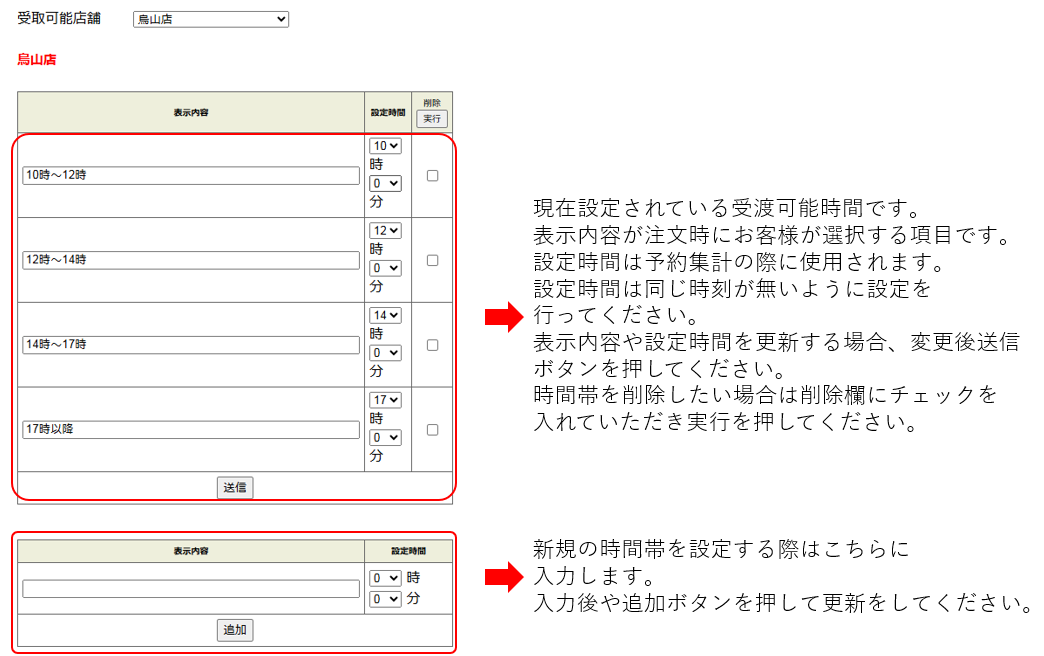Check delete box for 17時以降 row
Image resolution: width=1044 pixels, height=656 pixels.
tap(432, 430)
